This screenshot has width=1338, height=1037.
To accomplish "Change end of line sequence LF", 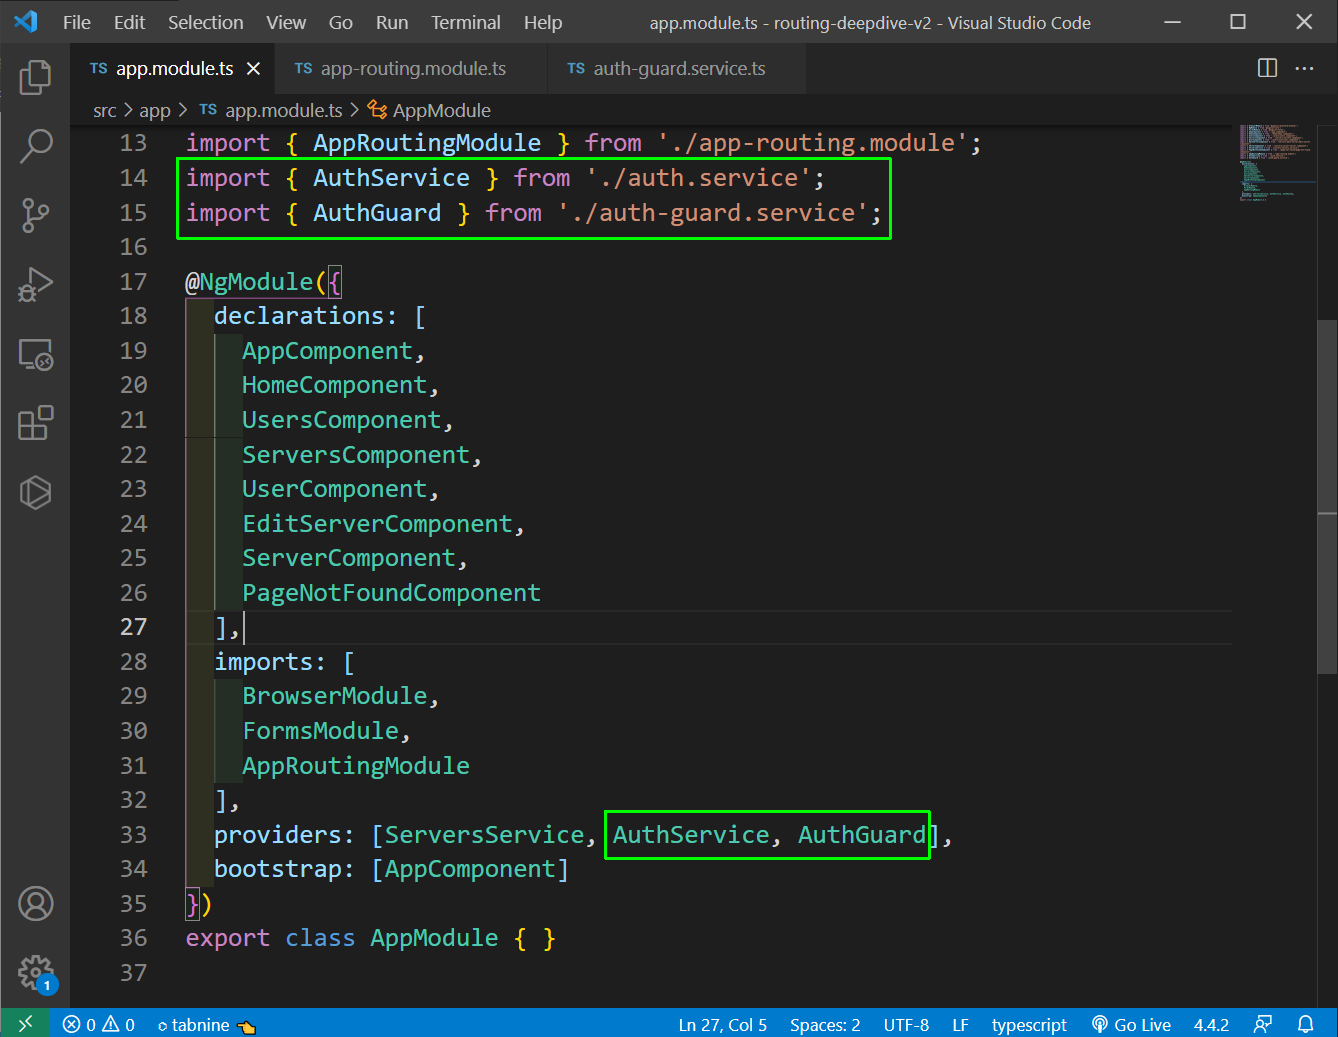I will [x=960, y=1025].
